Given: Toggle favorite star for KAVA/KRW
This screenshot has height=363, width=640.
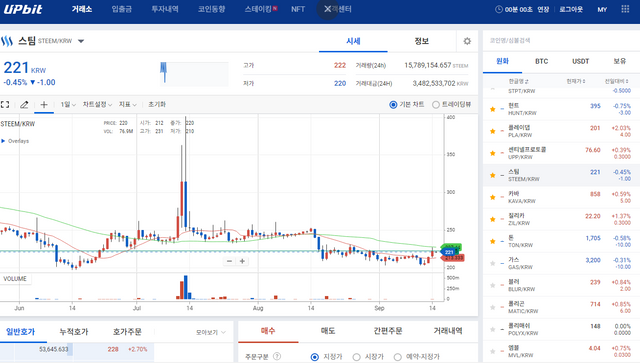Looking at the screenshot, I should (x=493, y=197).
